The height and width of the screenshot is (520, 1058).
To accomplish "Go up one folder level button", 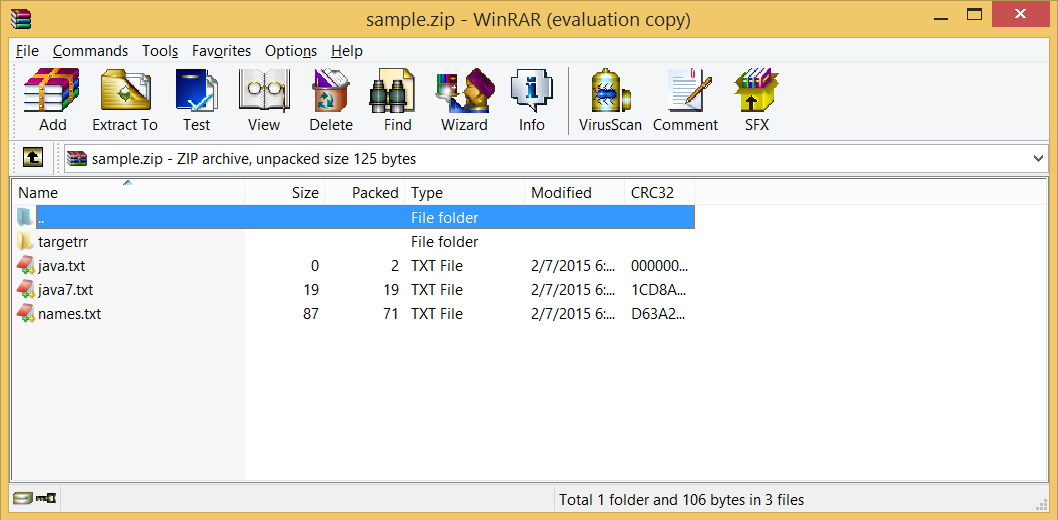I will pos(33,158).
